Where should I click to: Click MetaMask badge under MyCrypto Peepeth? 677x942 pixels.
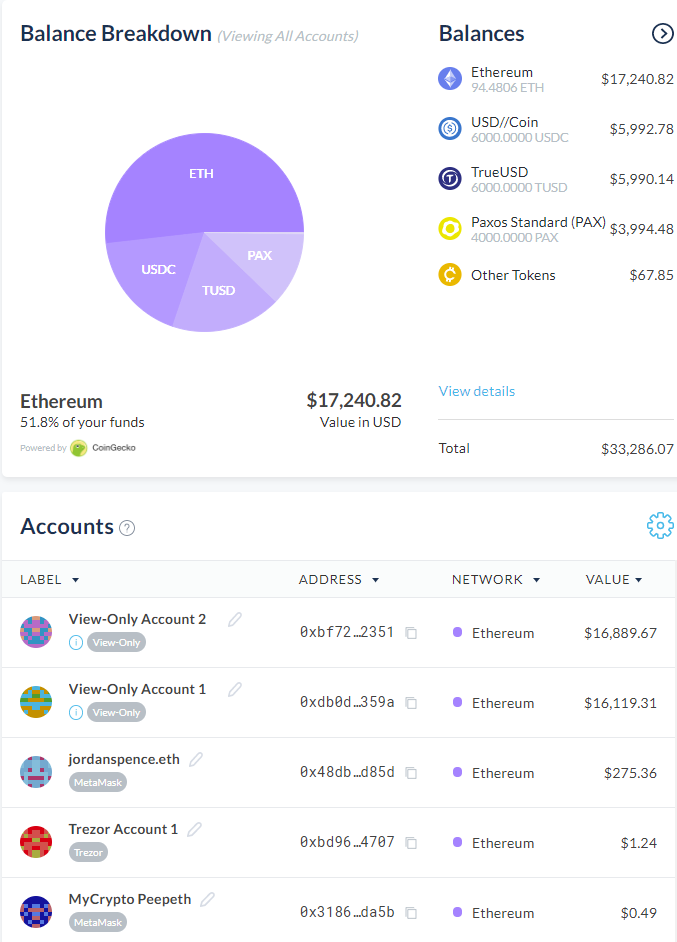(x=98, y=922)
